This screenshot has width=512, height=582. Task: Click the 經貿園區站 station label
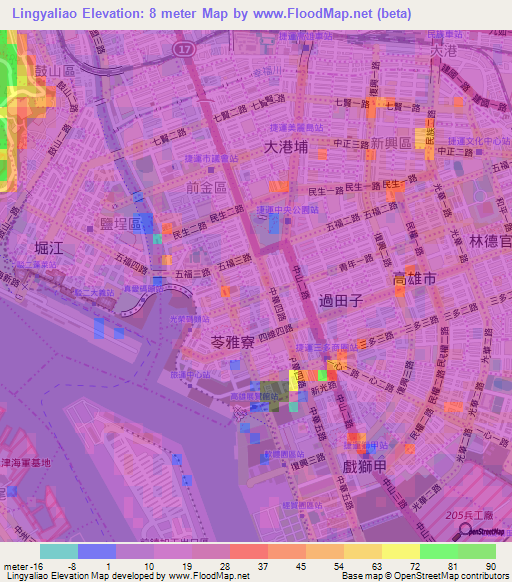[302, 505]
